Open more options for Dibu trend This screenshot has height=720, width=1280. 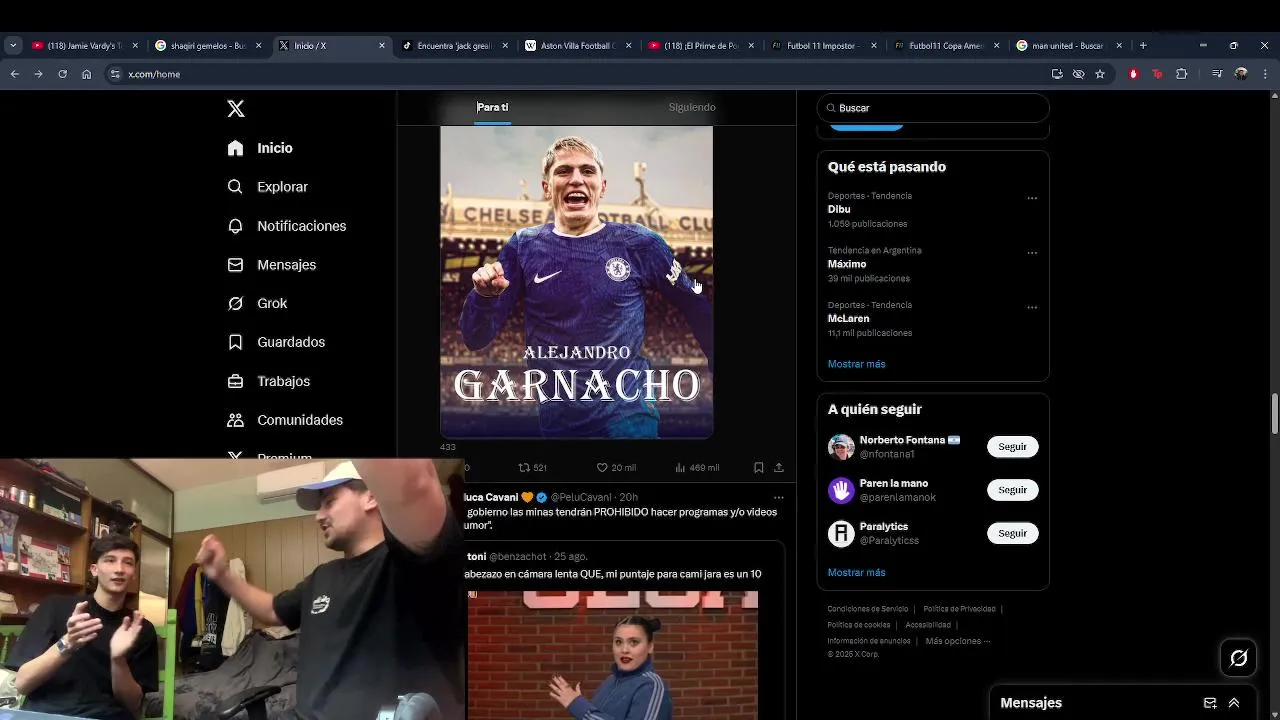(x=1032, y=198)
